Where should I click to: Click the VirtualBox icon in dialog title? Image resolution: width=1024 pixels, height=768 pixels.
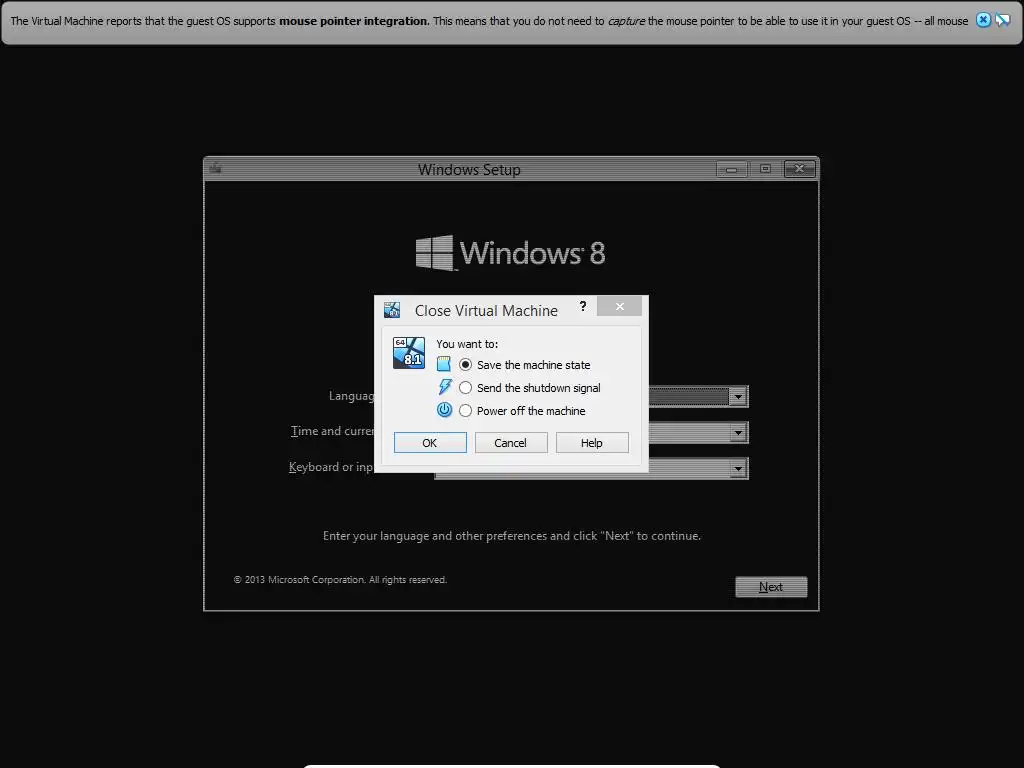pyautogui.click(x=392, y=310)
